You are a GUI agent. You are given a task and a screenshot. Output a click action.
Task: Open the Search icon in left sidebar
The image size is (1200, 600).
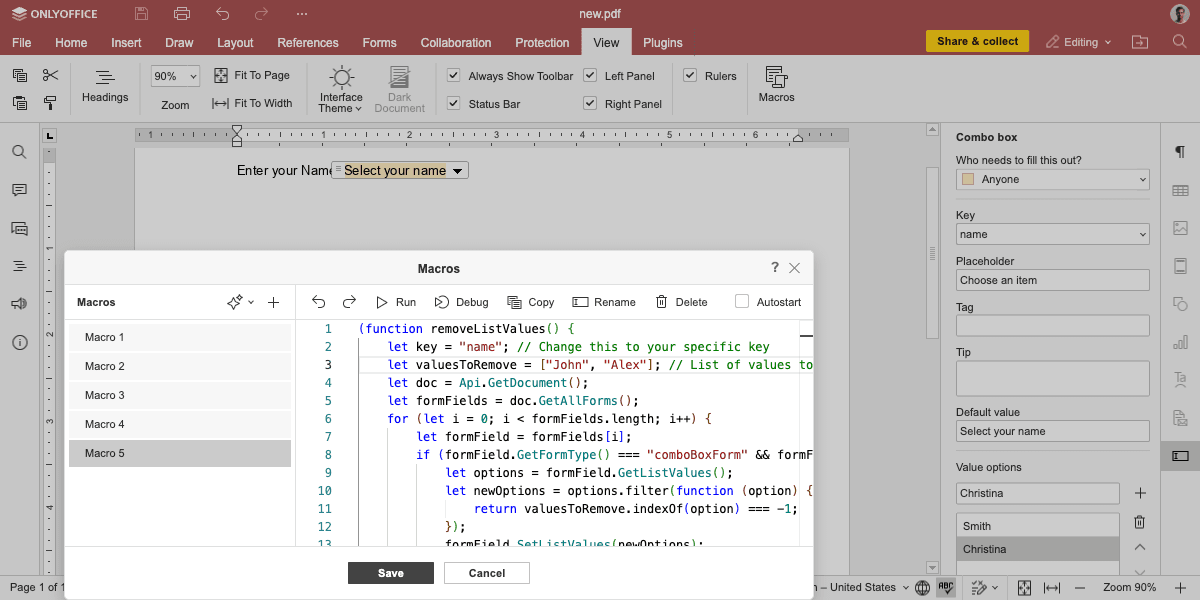[x=19, y=152]
